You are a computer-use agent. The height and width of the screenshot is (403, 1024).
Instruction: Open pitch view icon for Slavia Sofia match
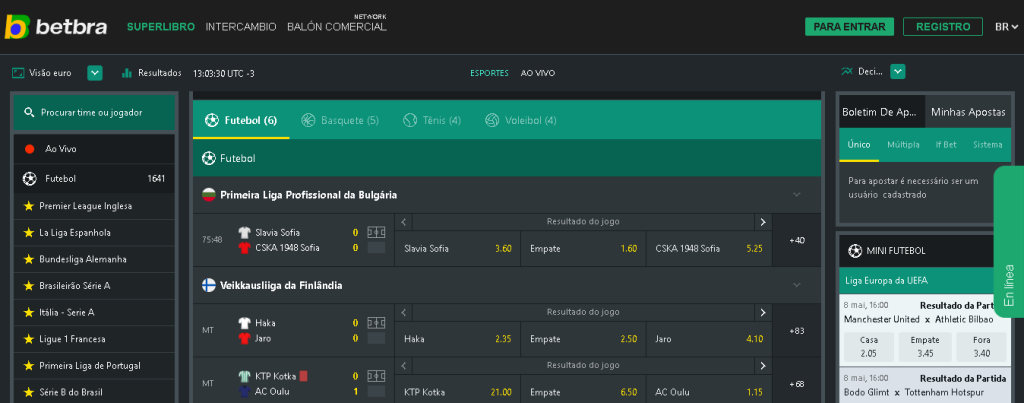(x=376, y=232)
